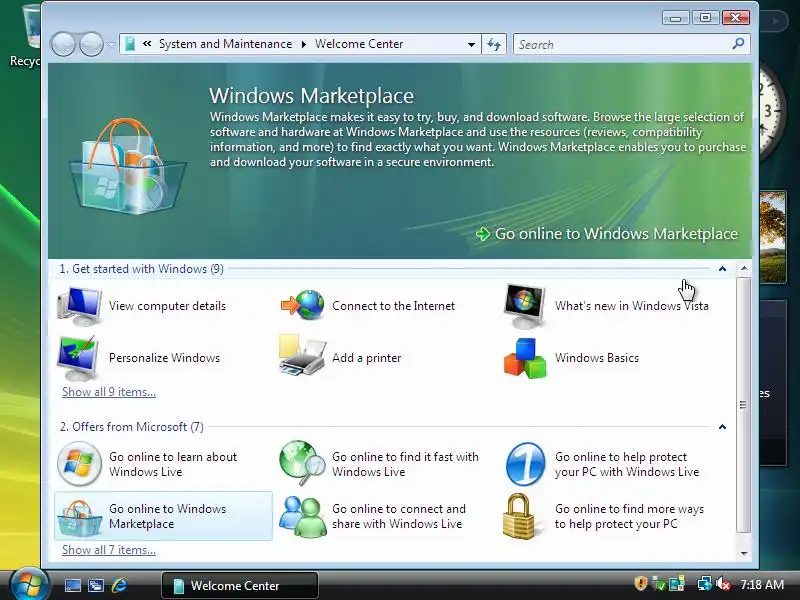800x600 pixels.
Task: Click System and Maintenance breadcrumb
Action: point(226,44)
